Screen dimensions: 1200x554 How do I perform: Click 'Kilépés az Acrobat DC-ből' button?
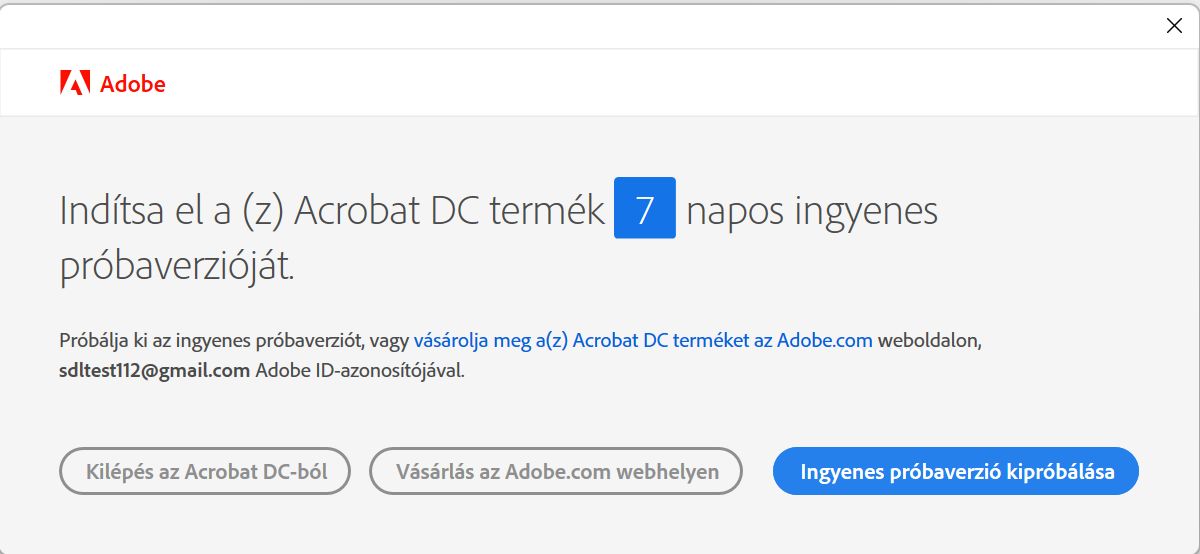click(x=207, y=471)
